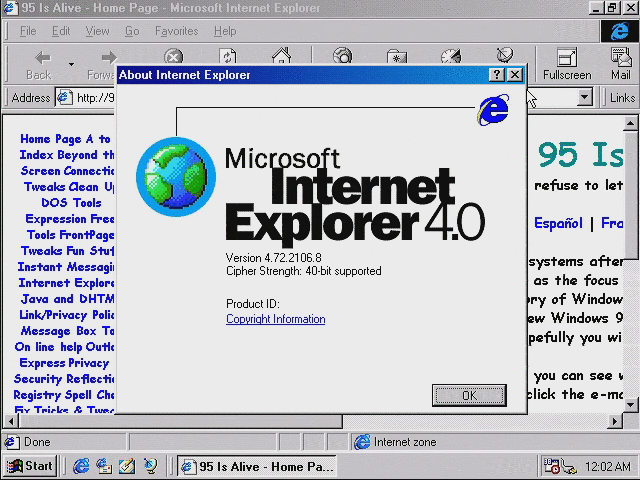Go to Home page using house icon
The width and height of the screenshot is (640, 480).
(x=282, y=56)
